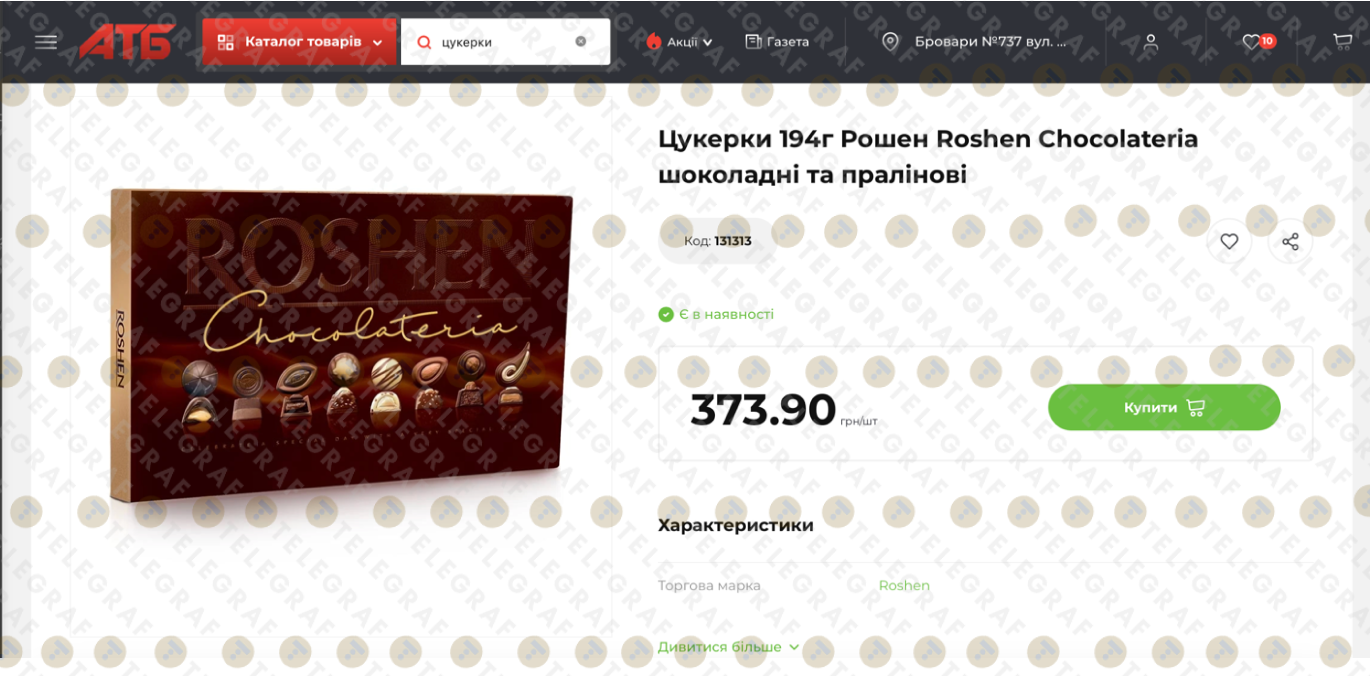Screen dimensions: 1370x676
Task: Select store Бровари №737 address
Action: coord(990,42)
